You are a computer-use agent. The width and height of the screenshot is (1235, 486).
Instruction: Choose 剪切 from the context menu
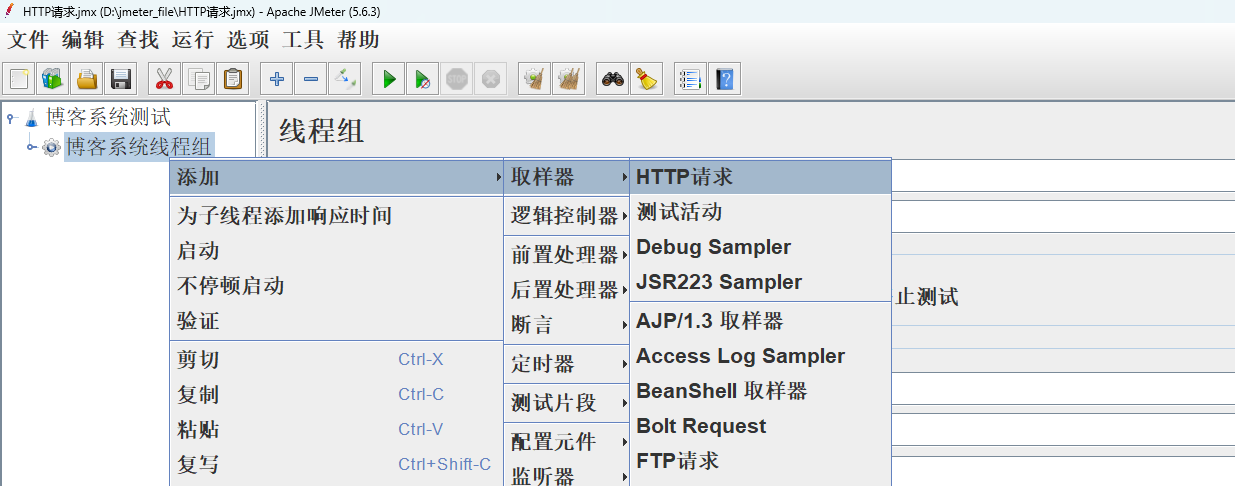tap(336, 360)
